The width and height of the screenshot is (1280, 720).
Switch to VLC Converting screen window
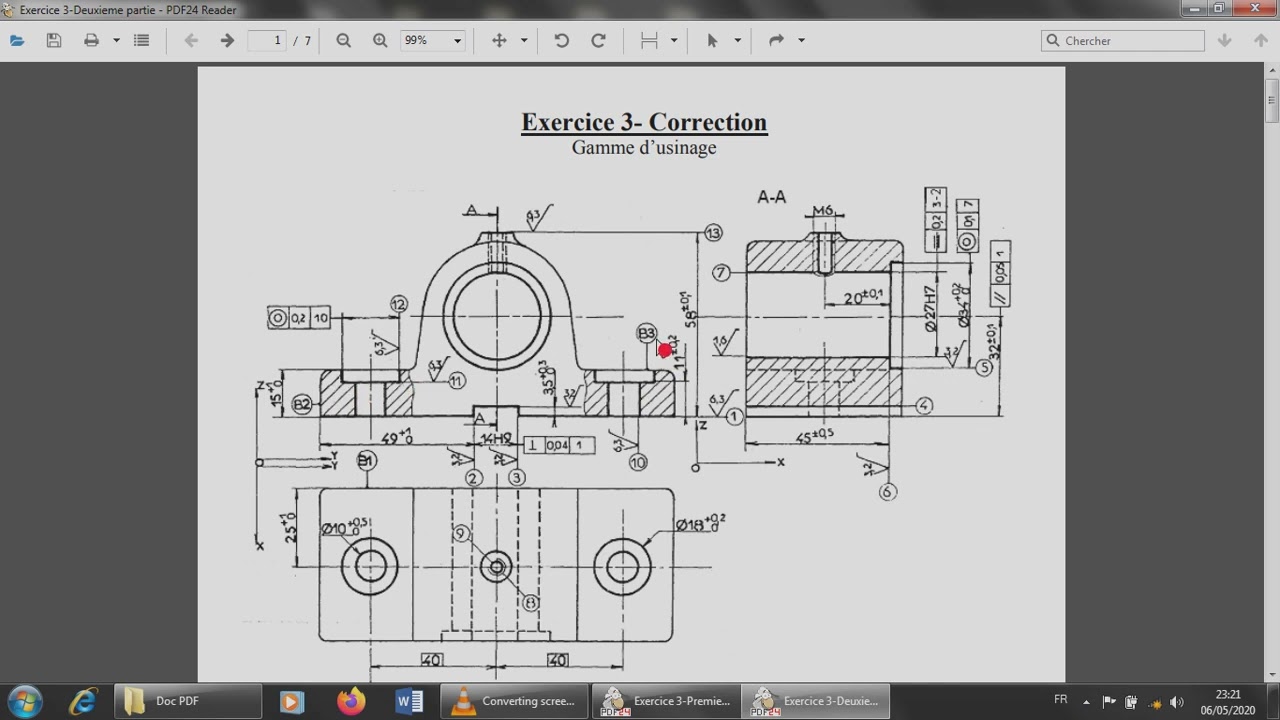click(x=513, y=701)
